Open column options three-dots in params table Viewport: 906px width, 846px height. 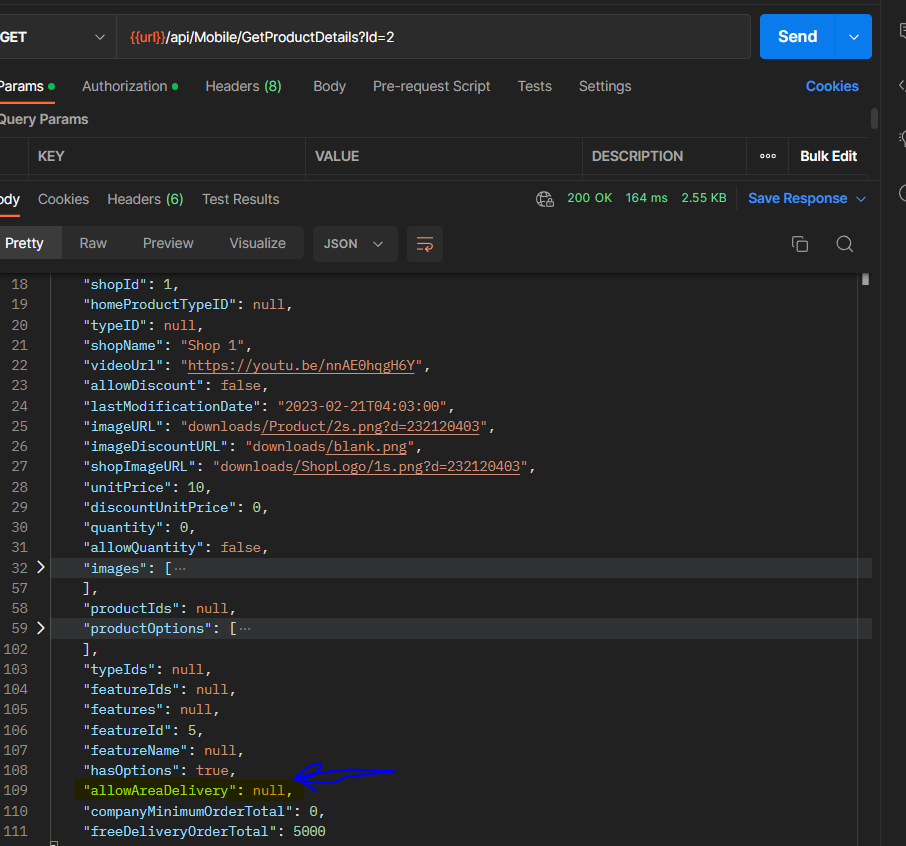click(768, 156)
